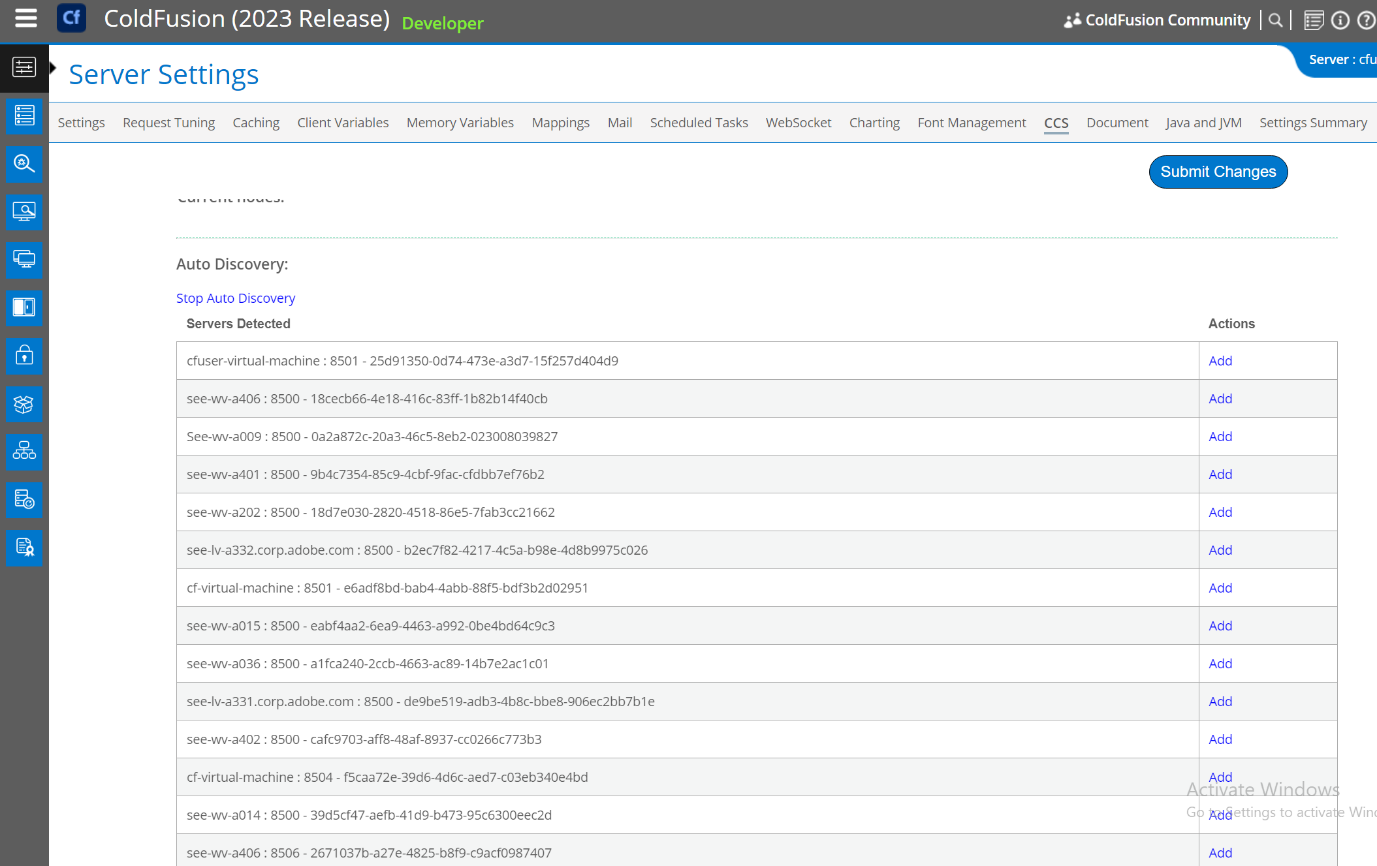Add the cfuser-virtual-machine detected server

click(x=1220, y=360)
